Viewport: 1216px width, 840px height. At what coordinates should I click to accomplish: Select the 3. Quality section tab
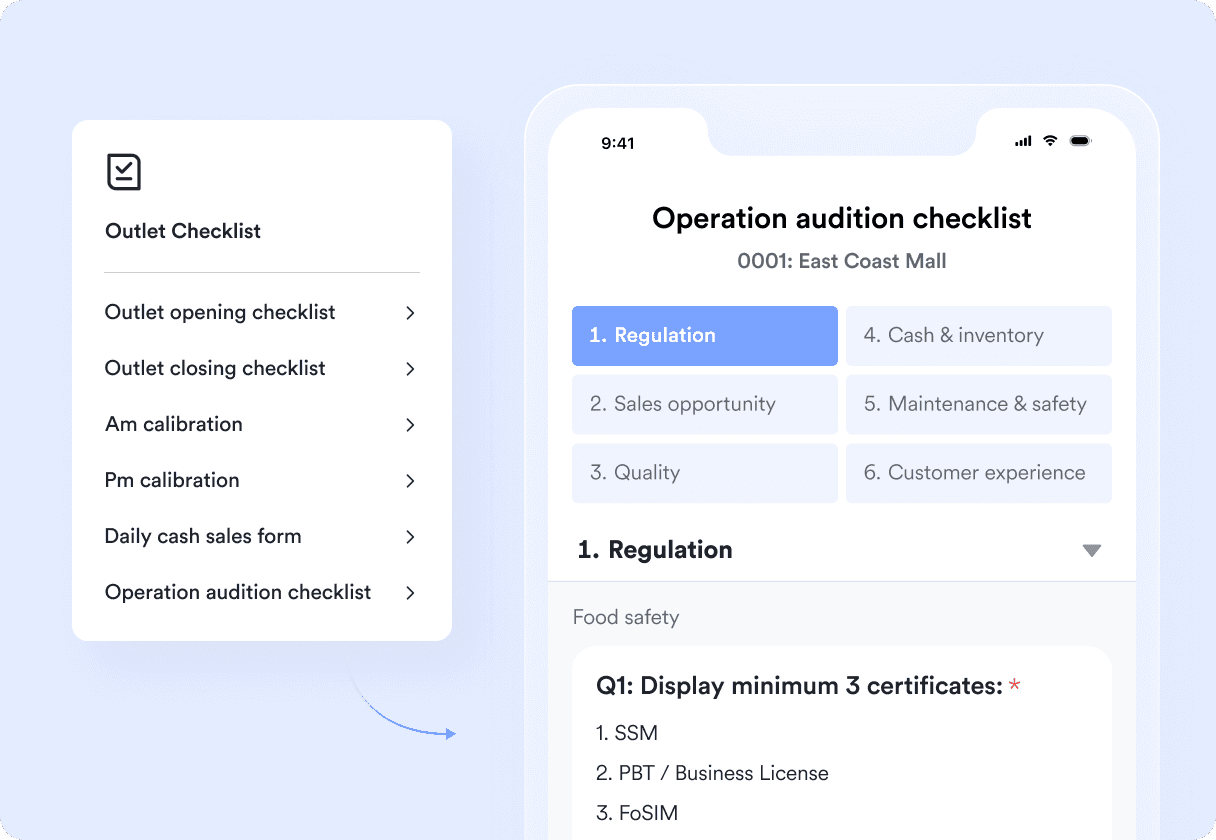click(x=704, y=473)
